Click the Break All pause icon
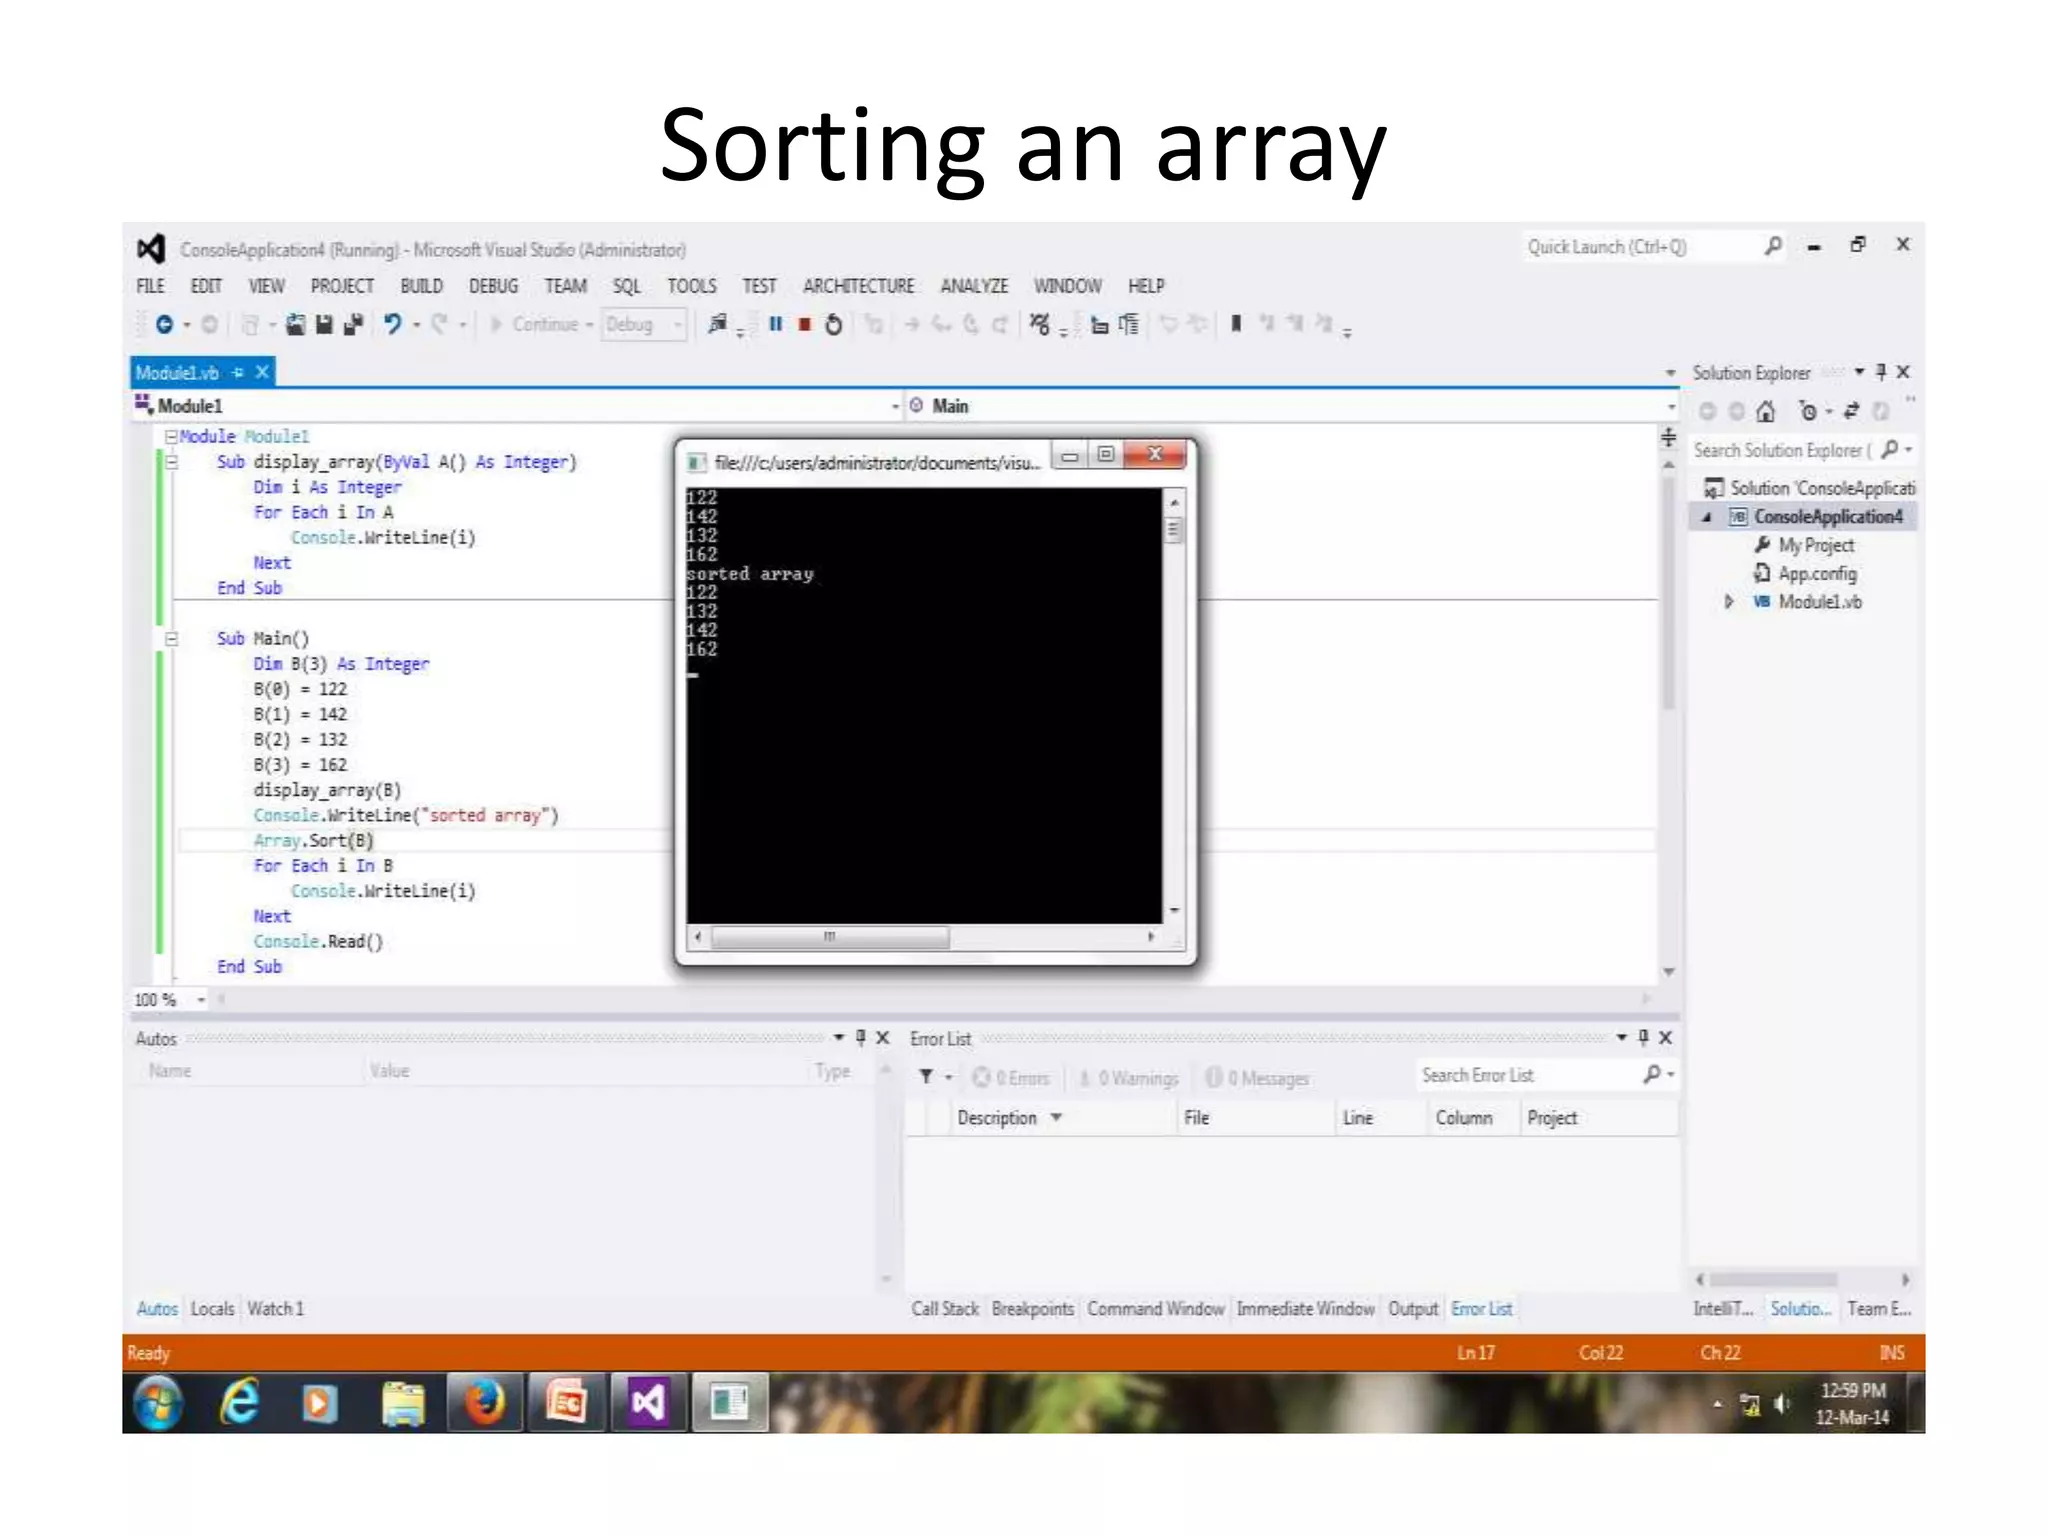The image size is (2048, 1536). [x=775, y=324]
